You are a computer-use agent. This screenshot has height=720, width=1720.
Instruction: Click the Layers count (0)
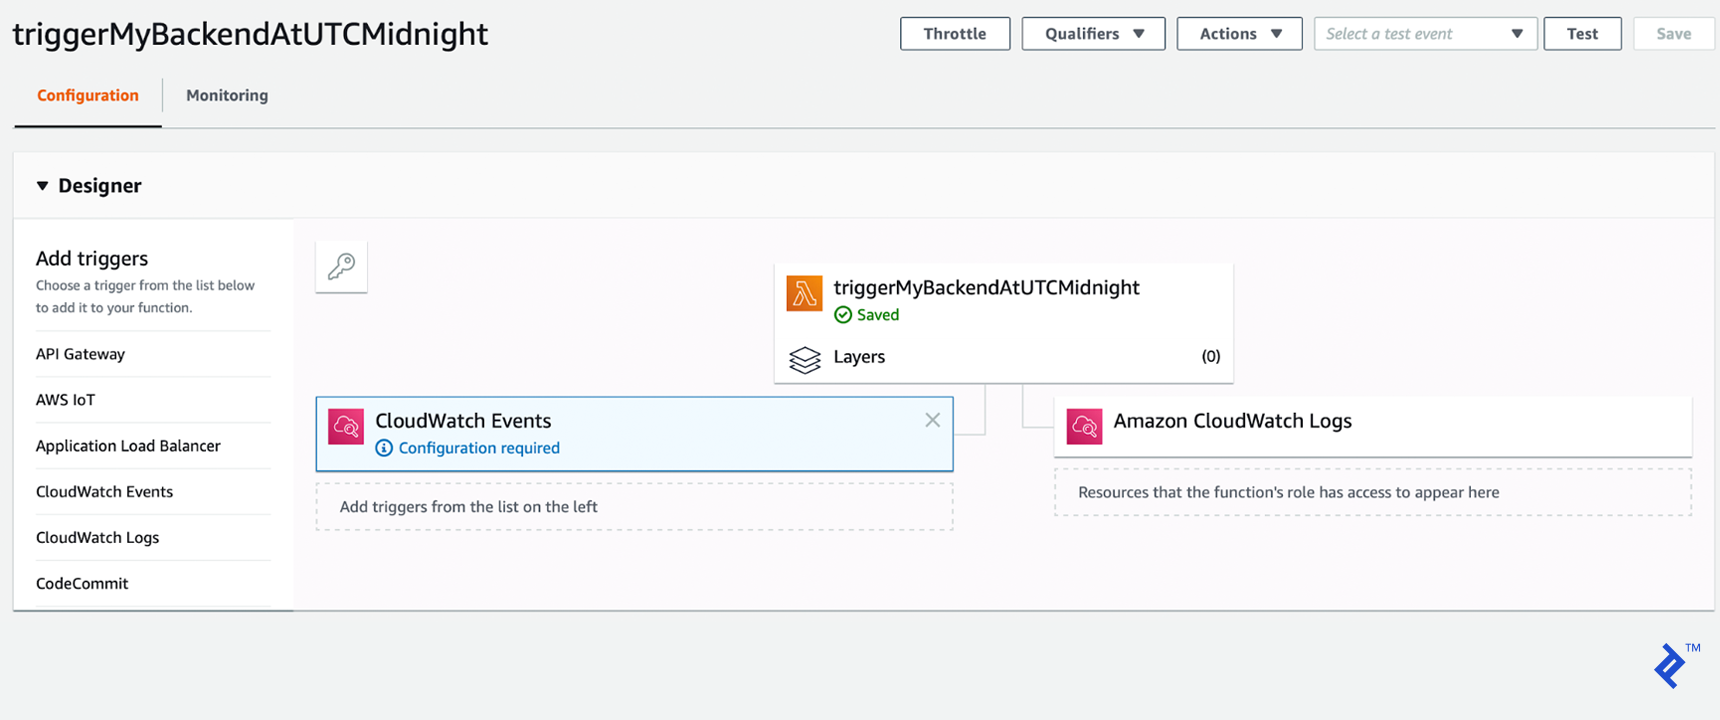click(x=1211, y=357)
